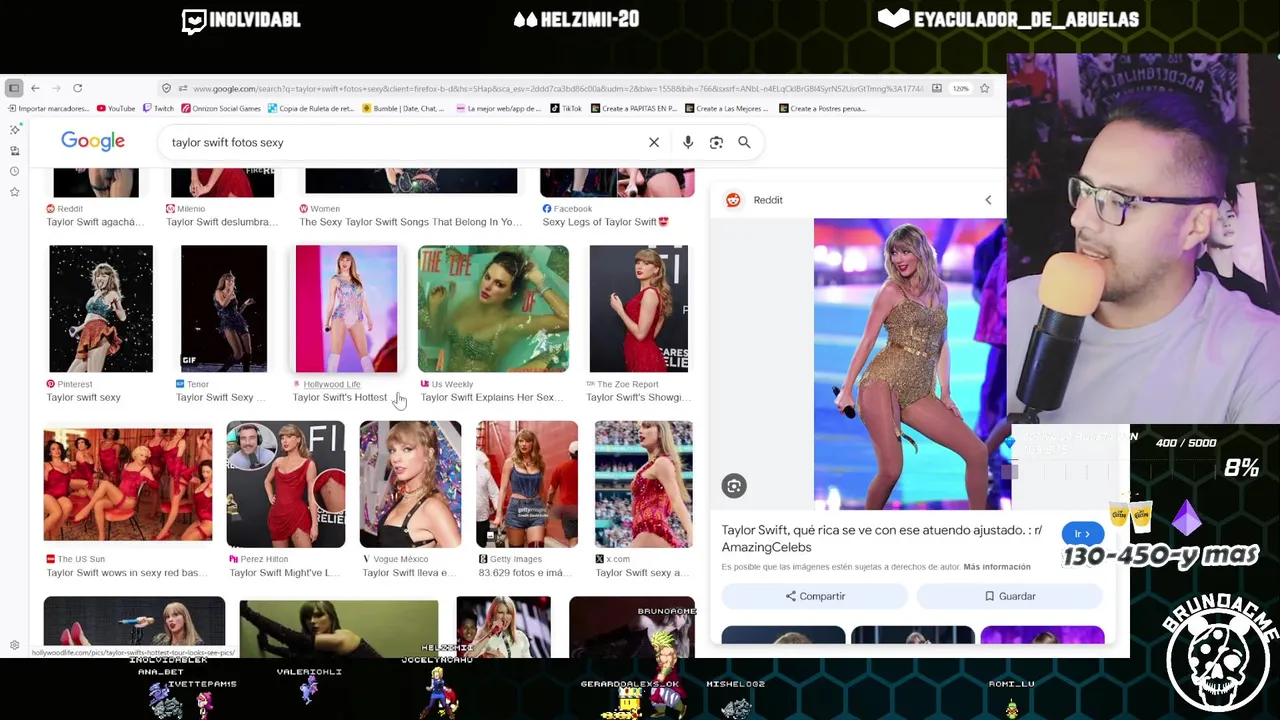The image size is (1280, 720).
Task: Open the Tenor GIF thumbnail
Action: coord(224,308)
